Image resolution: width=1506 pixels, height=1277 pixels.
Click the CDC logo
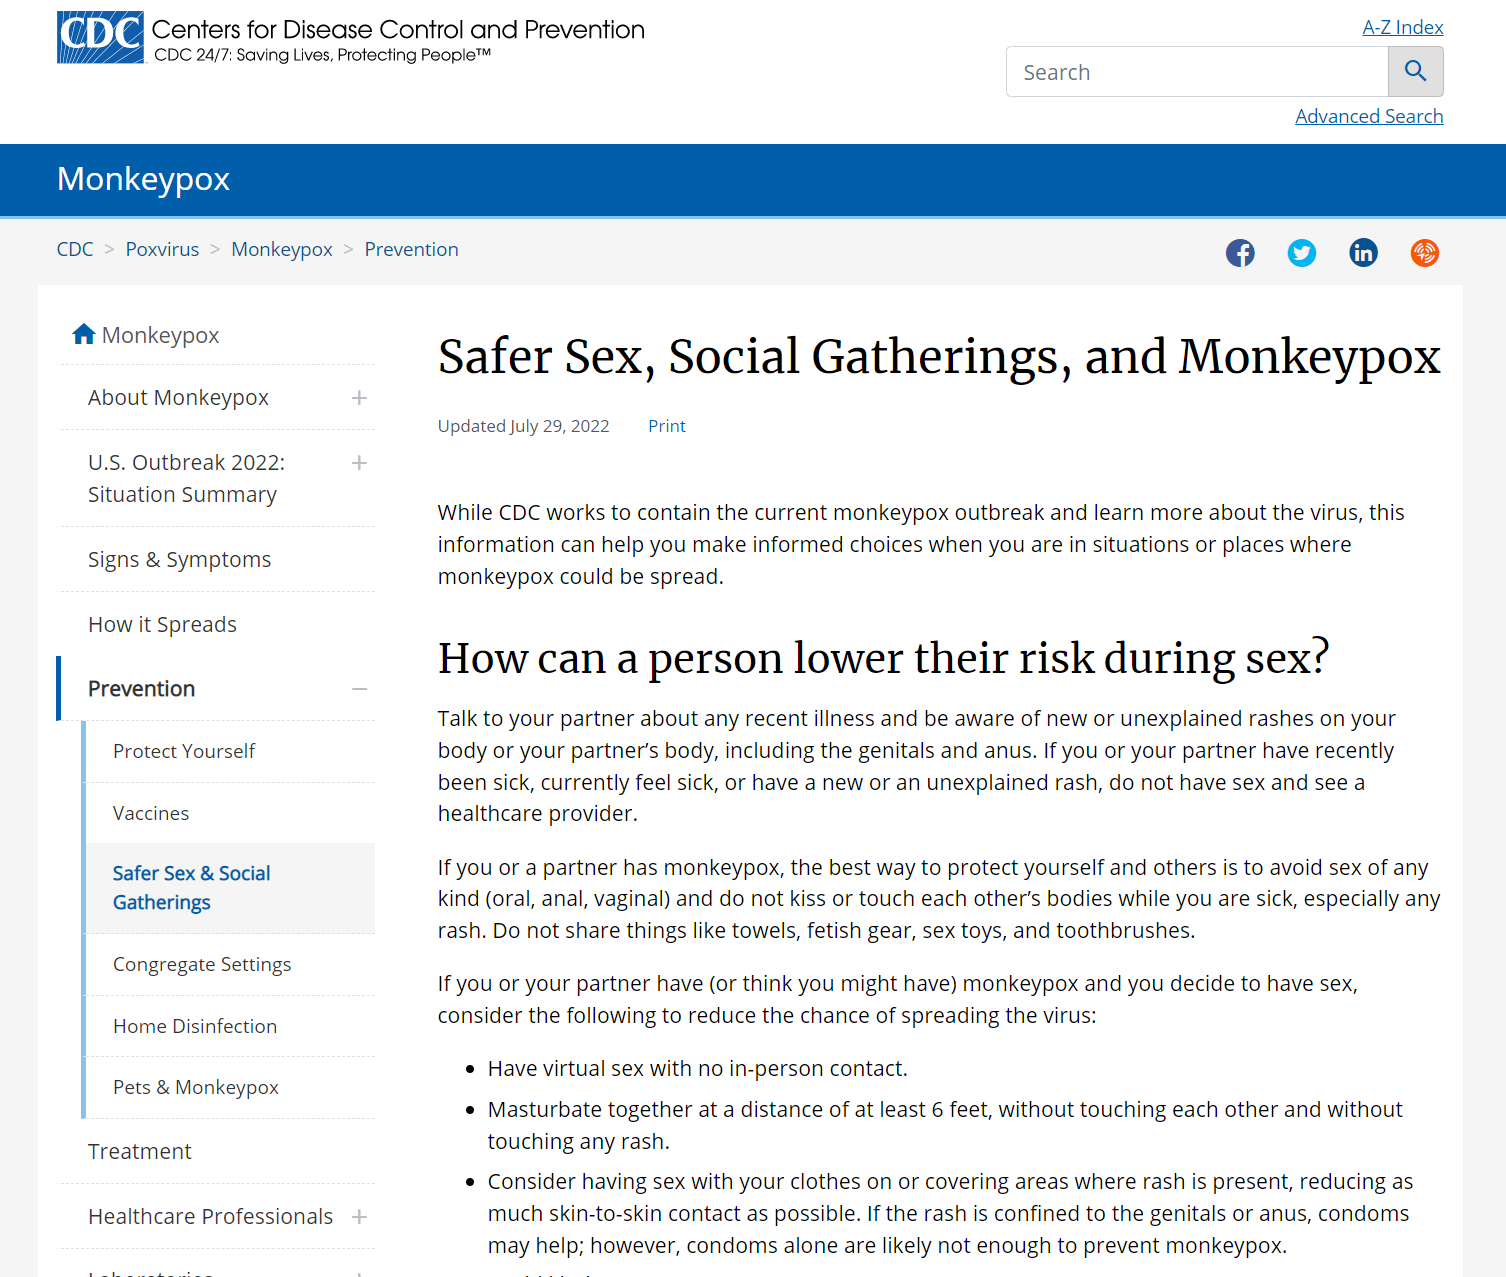tap(100, 38)
